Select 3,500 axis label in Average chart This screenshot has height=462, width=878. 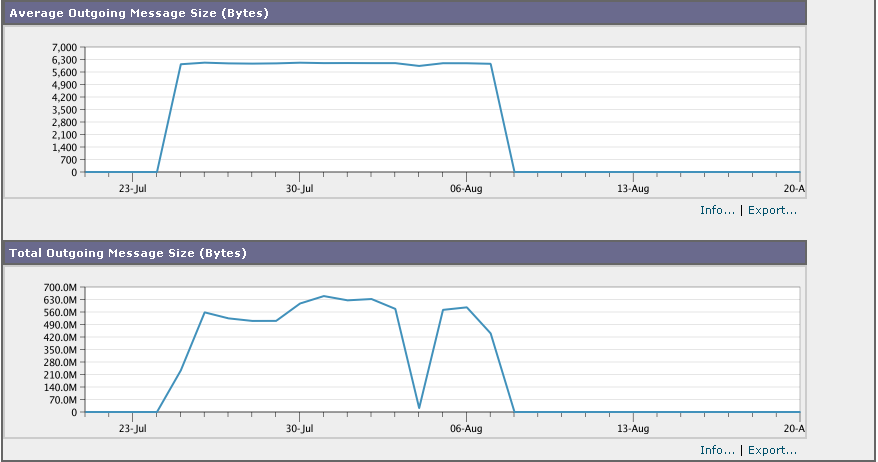(x=64, y=110)
